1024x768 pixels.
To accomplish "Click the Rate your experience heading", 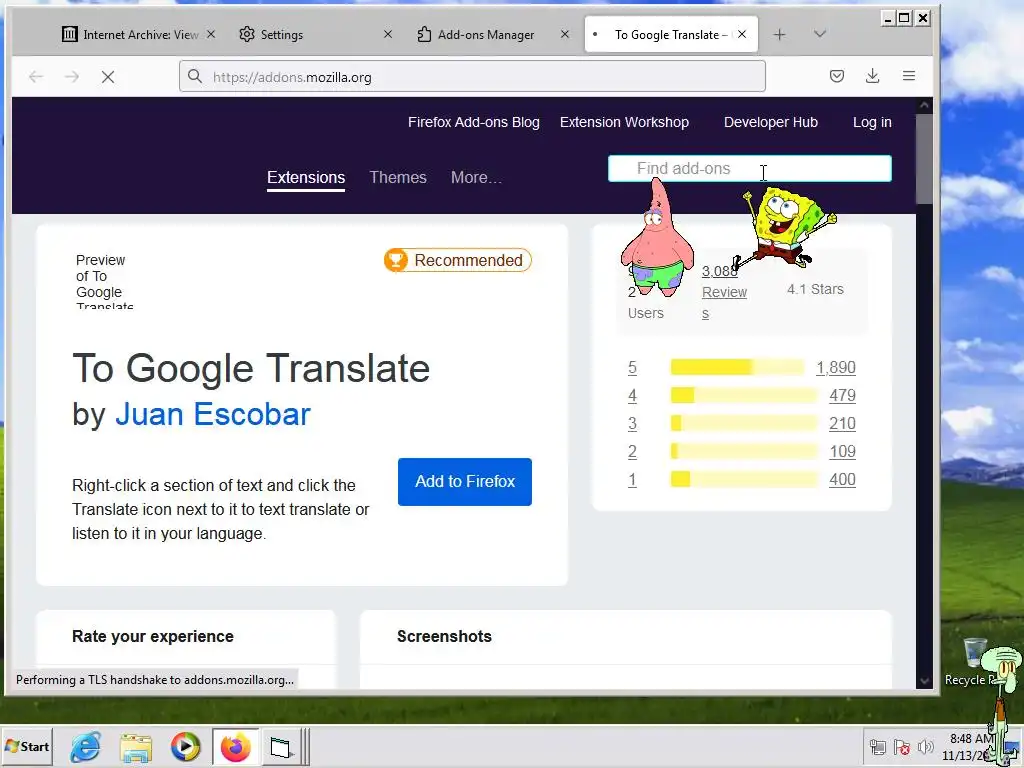I will tap(153, 636).
